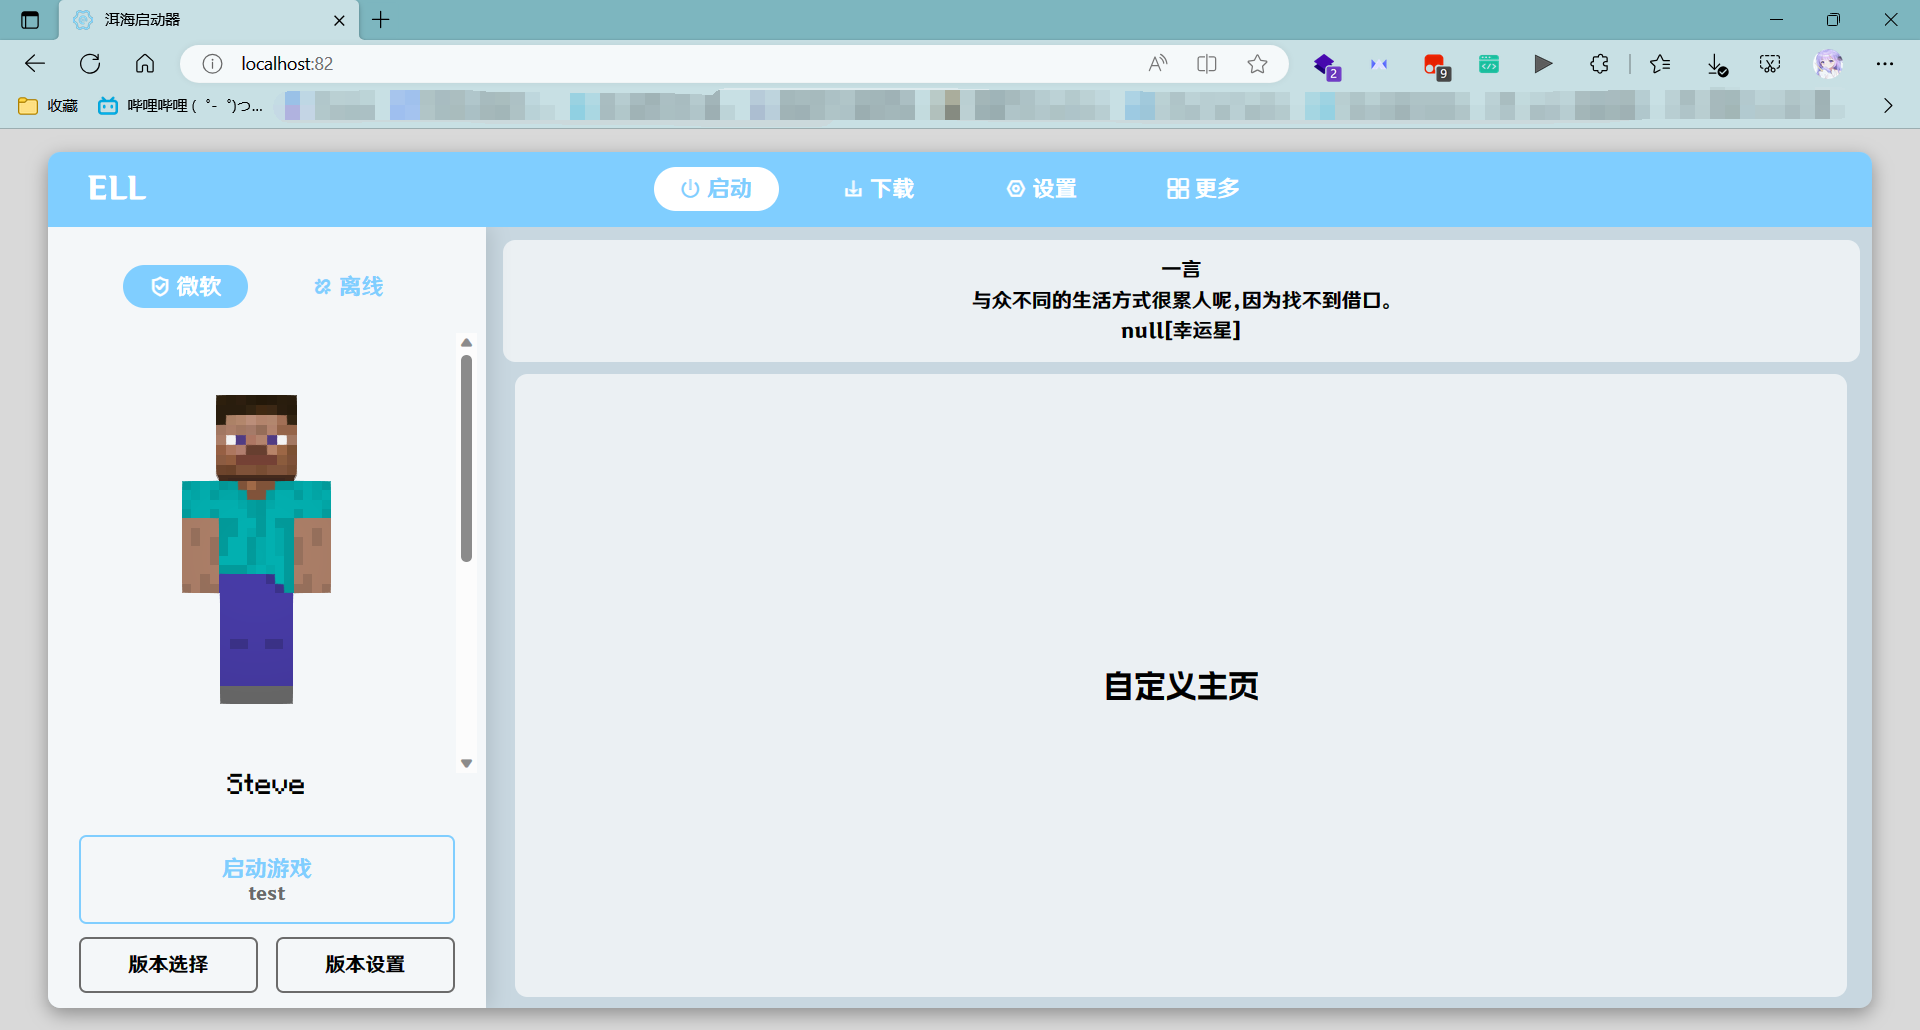This screenshot has height=1030, width=1920.
Task: Open purple extension with badge 2
Action: pos(1327,66)
